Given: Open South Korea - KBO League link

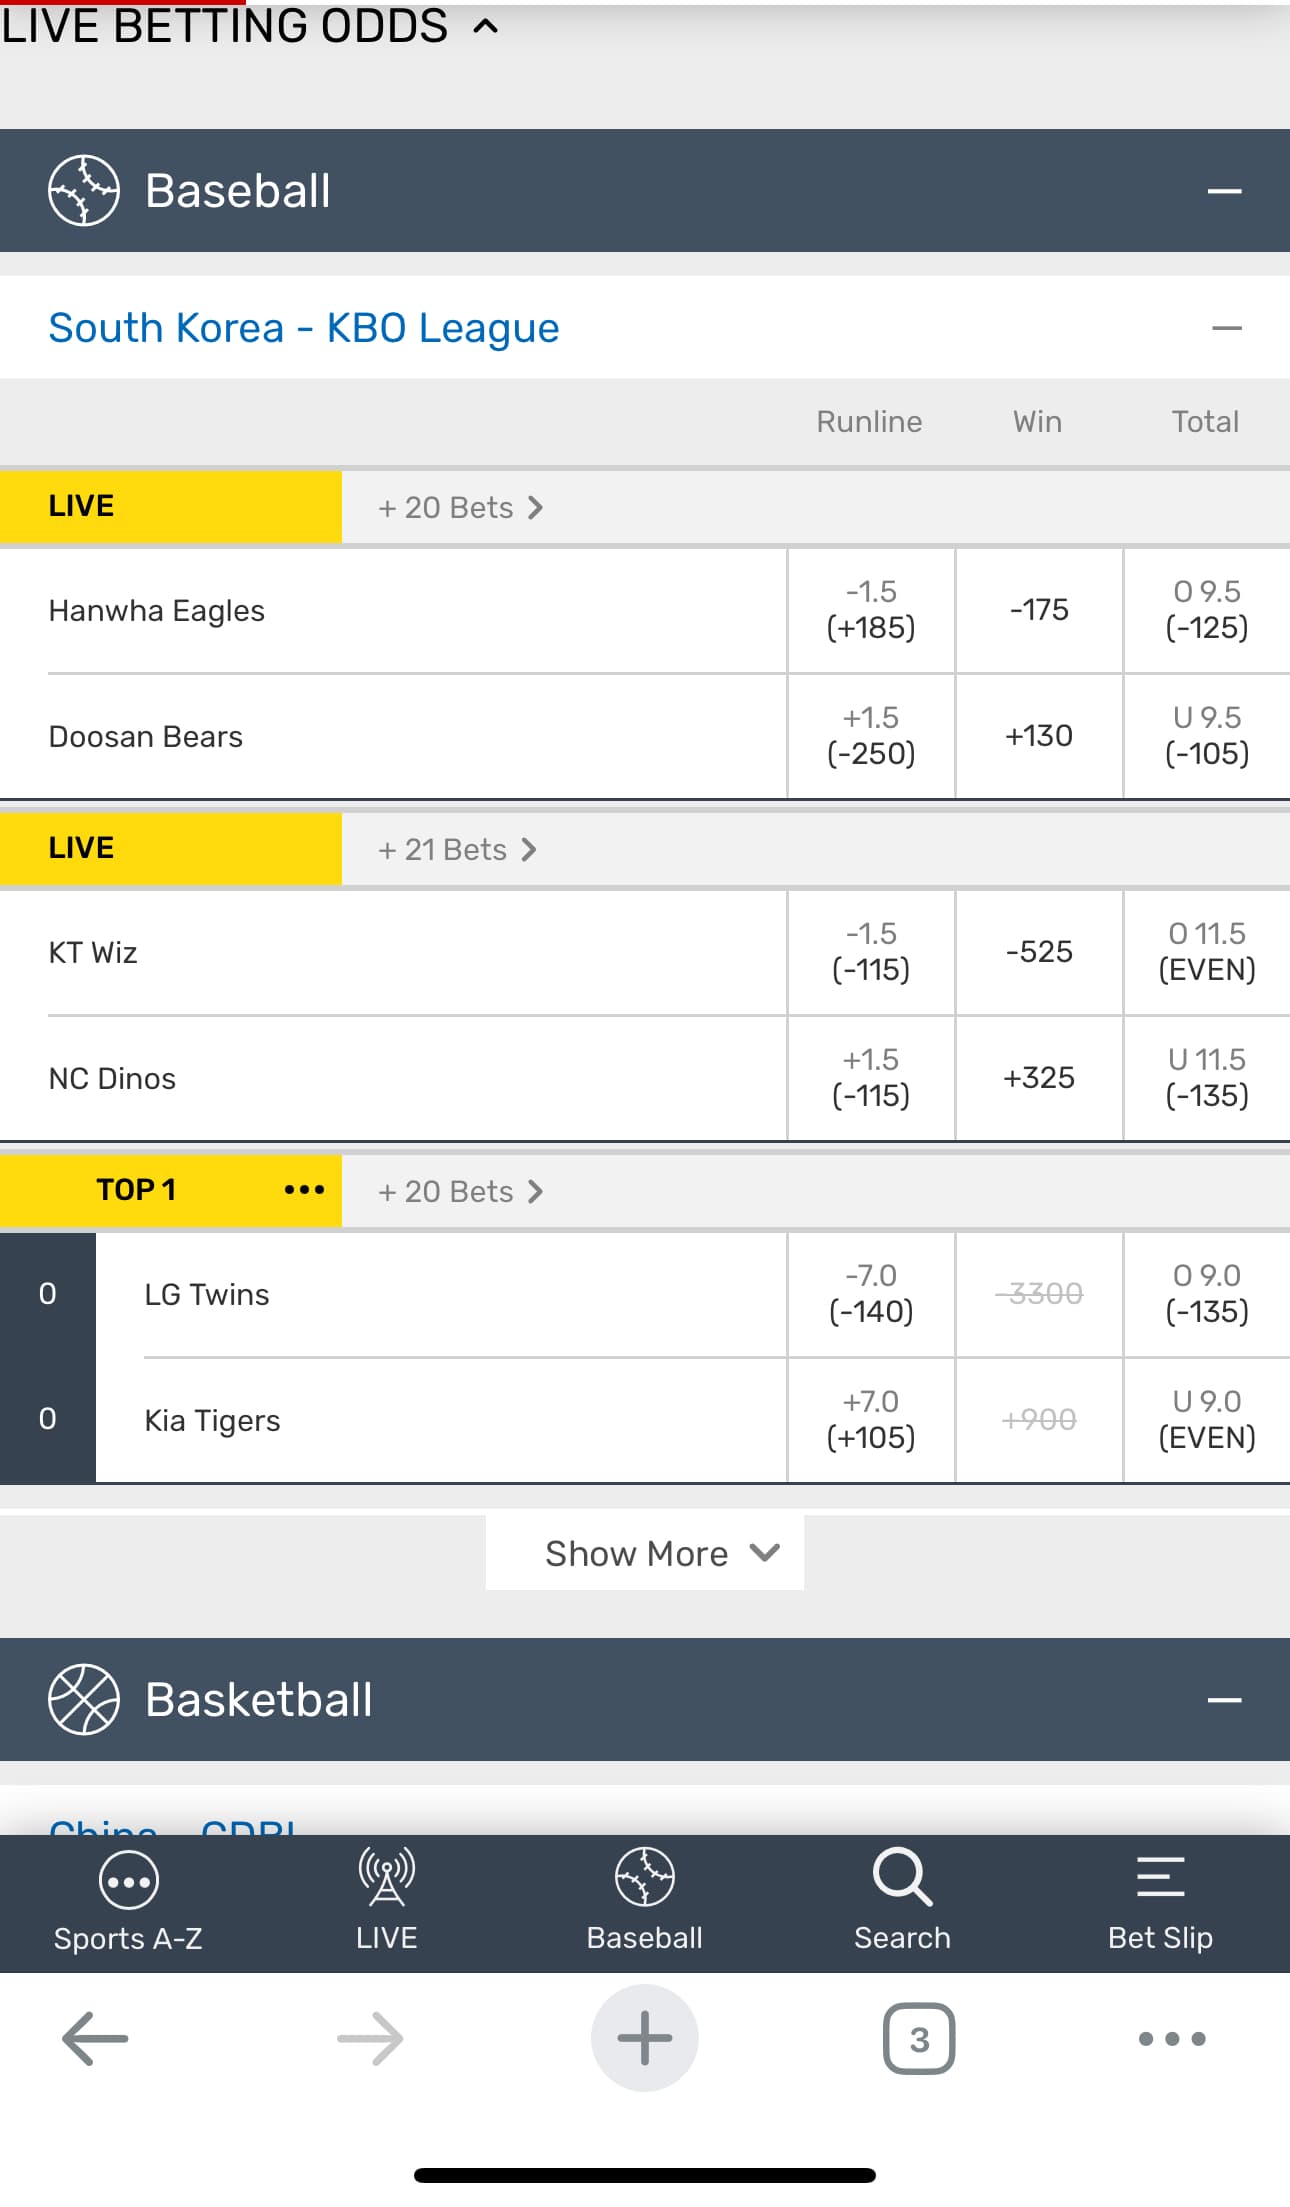Looking at the screenshot, I should point(304,328).
